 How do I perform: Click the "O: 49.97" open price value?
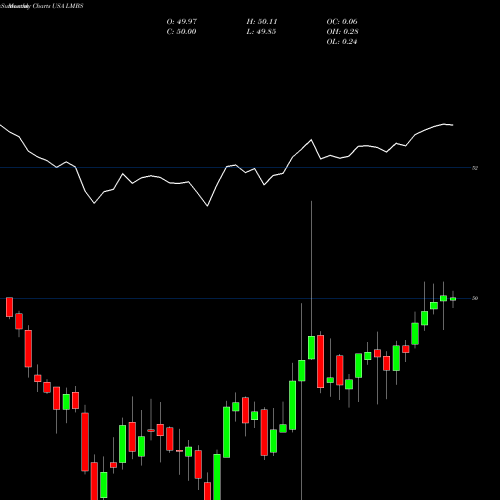[182, 22]
